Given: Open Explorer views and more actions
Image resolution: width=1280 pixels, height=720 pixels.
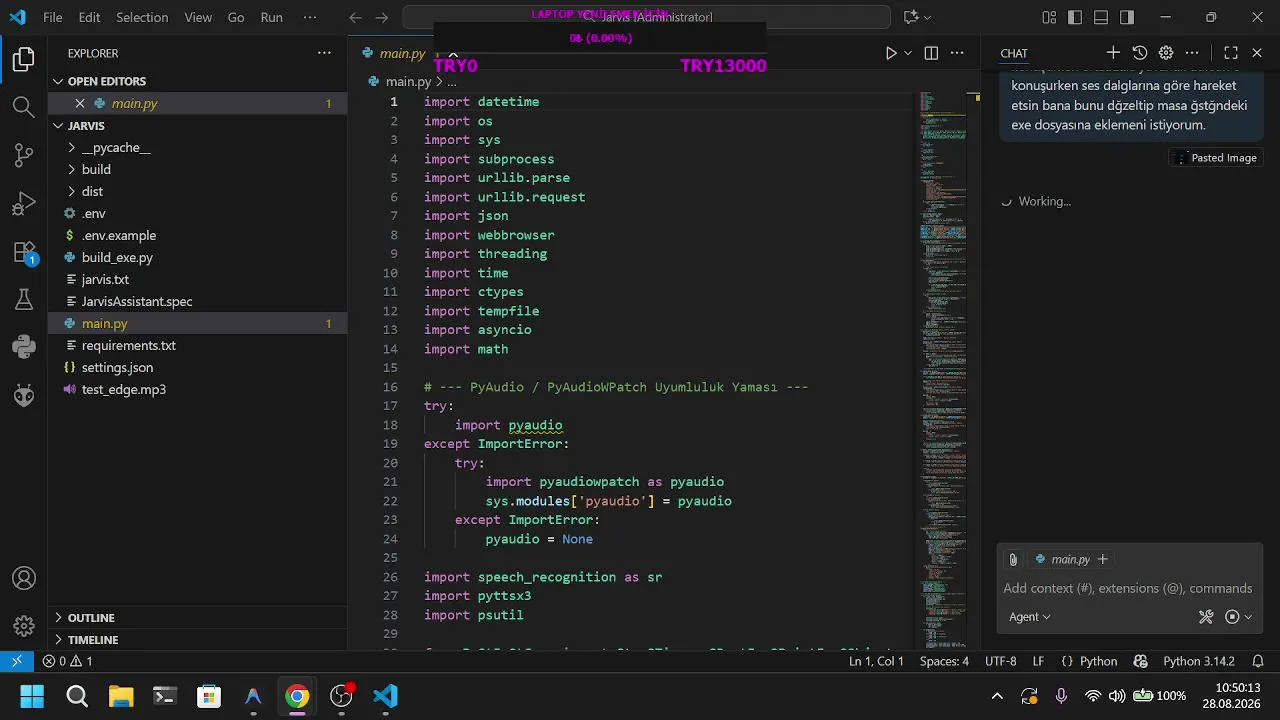Looking at the screenshot, I should click(324, 53).
